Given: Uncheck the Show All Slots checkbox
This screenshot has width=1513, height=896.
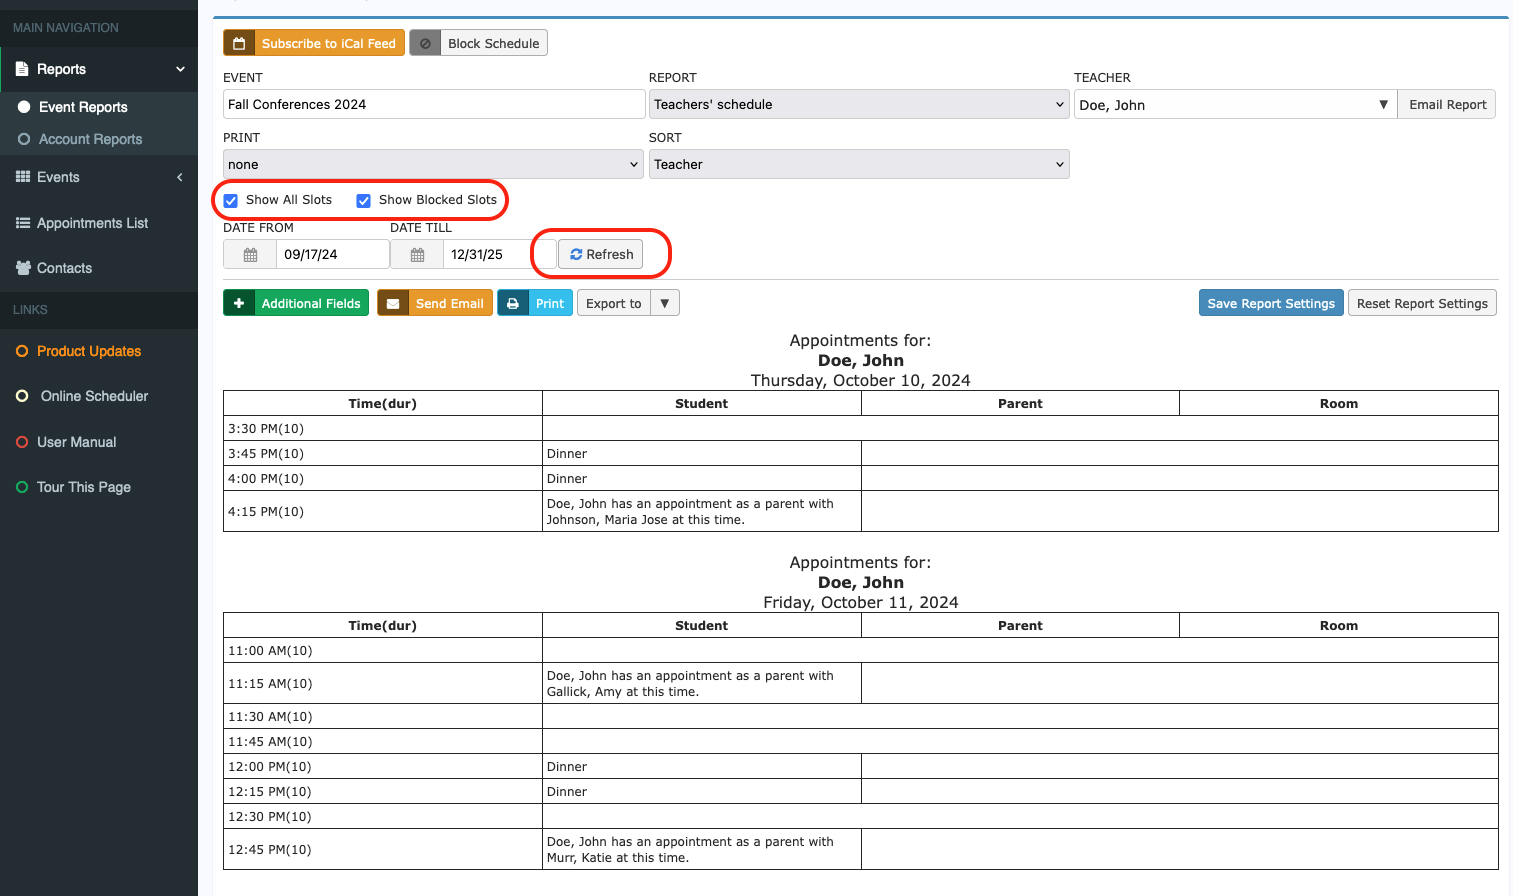Looking at the screenshot, I should pos(231,200).
